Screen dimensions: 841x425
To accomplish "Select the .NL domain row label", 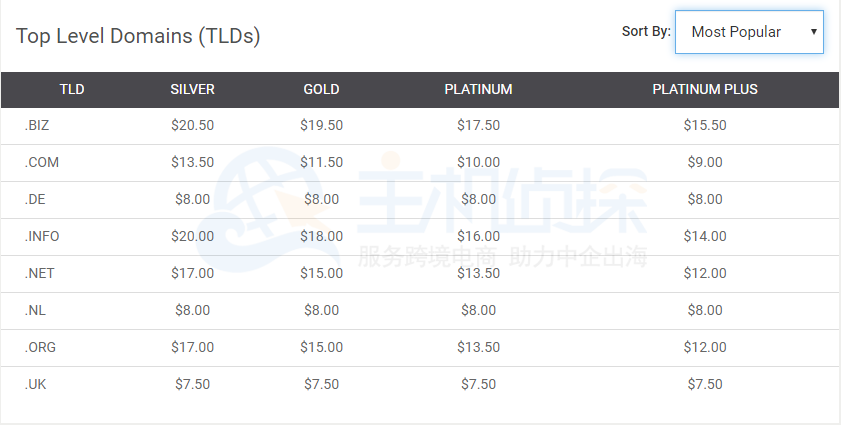I will pos(35,310).
